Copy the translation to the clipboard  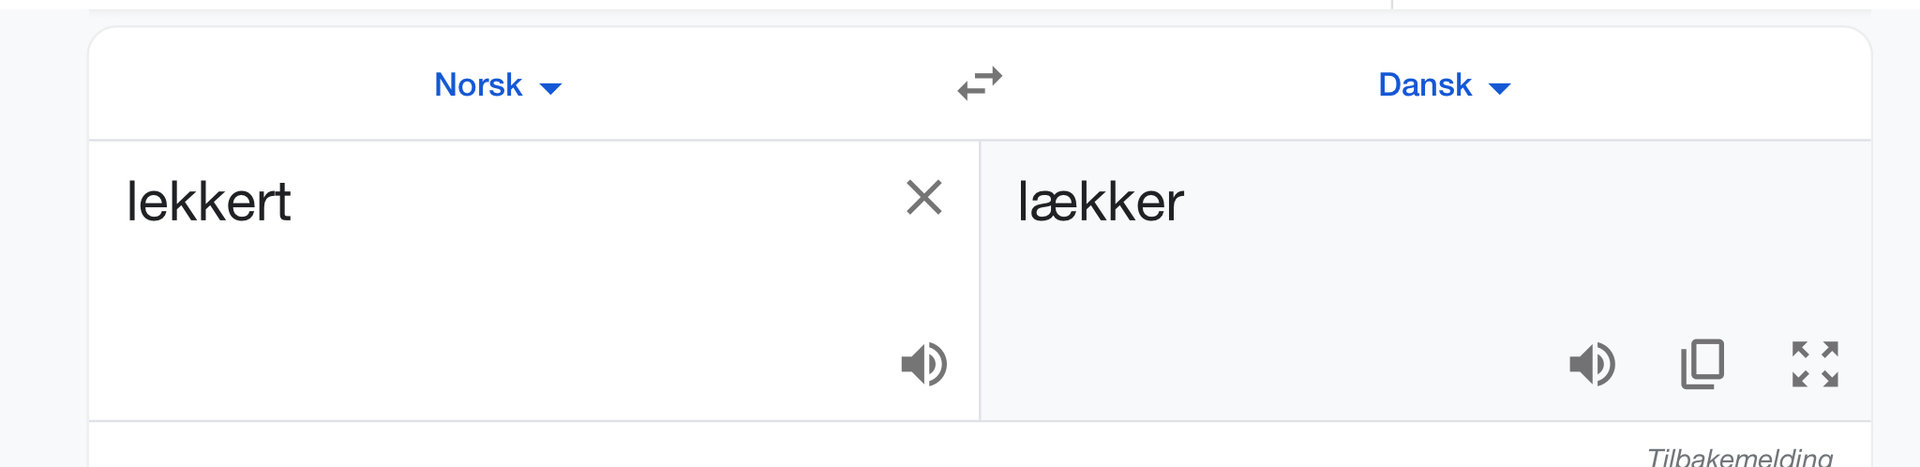click(x=1703, y=364)
